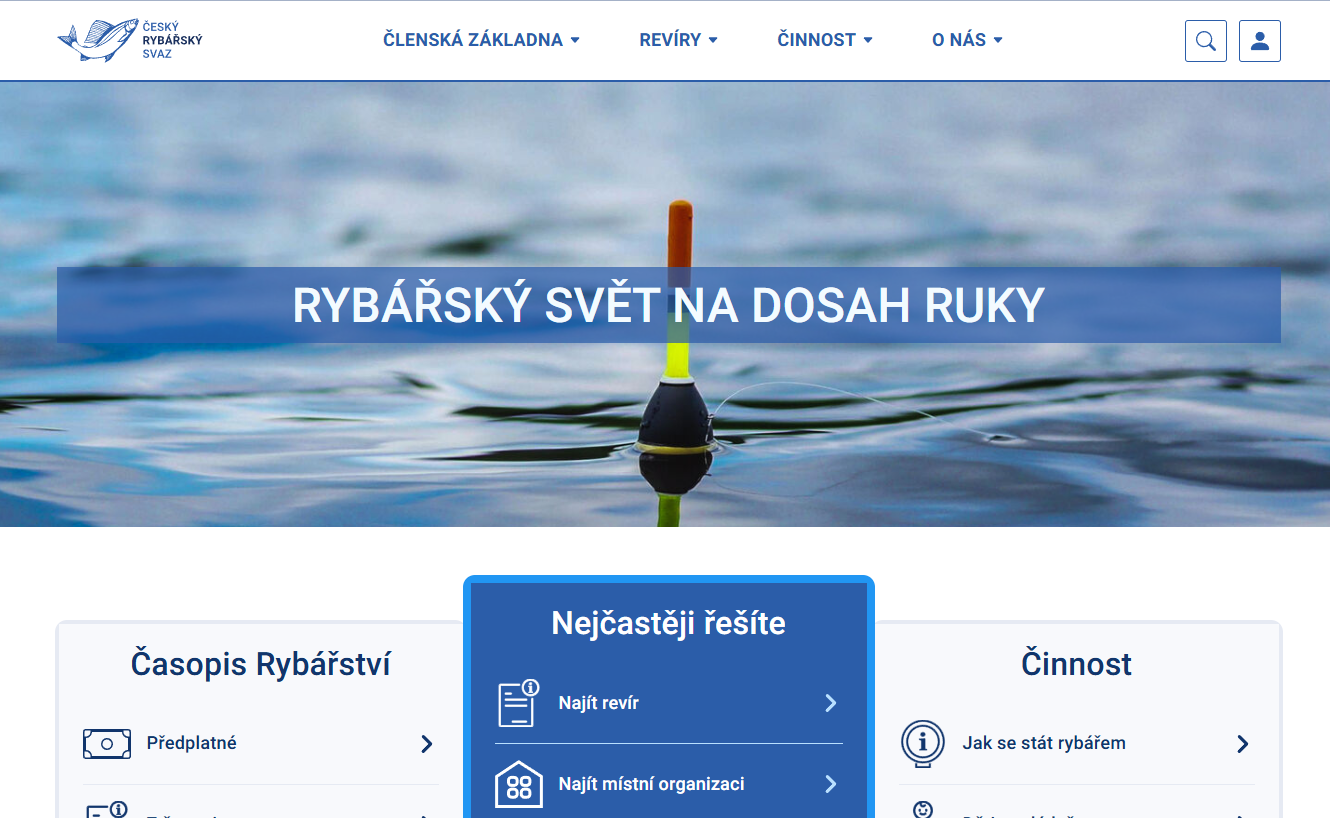1330x818 pixels.
Task: Click the document icon beside Najít revír
Action: [518, 703]
